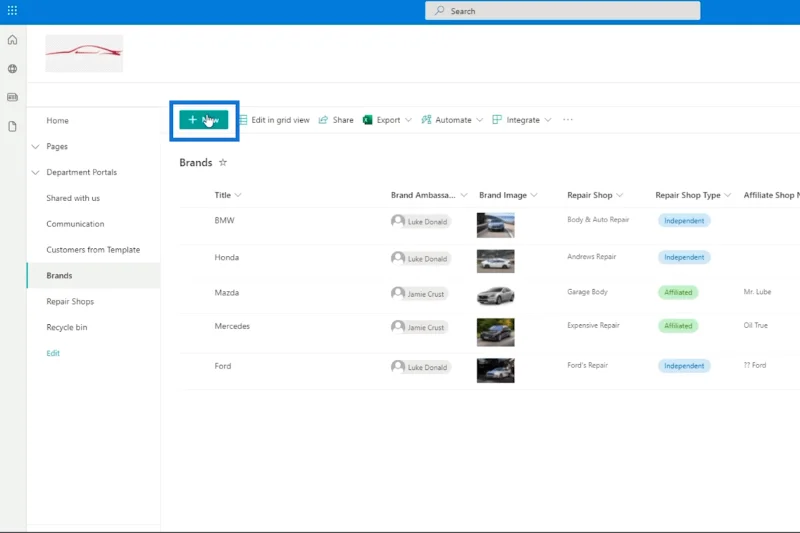Open the Honda brand image thumbnail
The image size is (800, 533).
[495, 261]
